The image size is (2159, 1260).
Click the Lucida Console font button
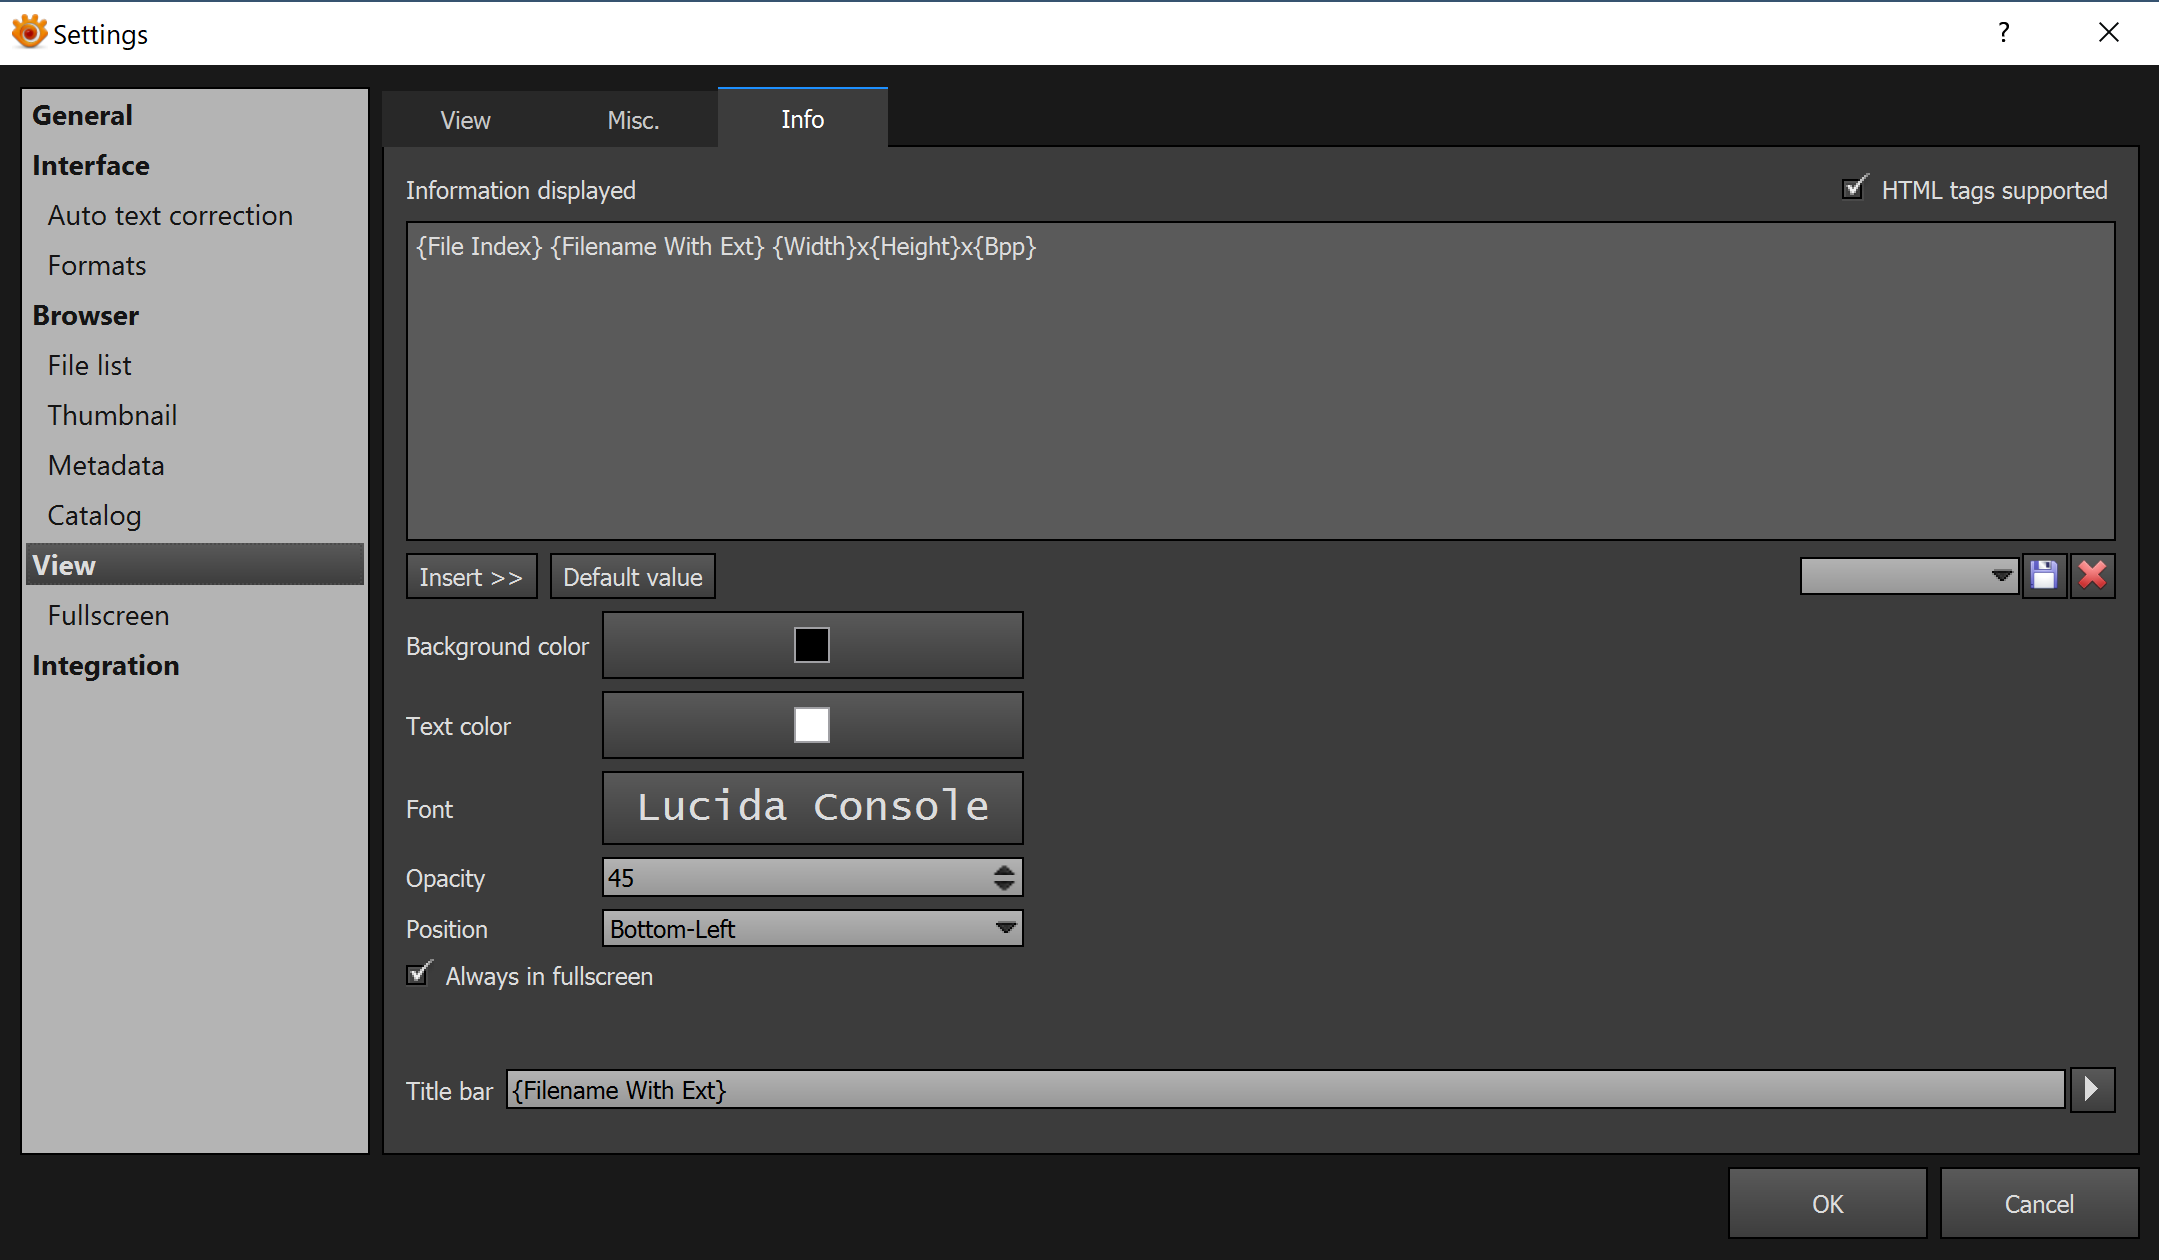(812, 807)
